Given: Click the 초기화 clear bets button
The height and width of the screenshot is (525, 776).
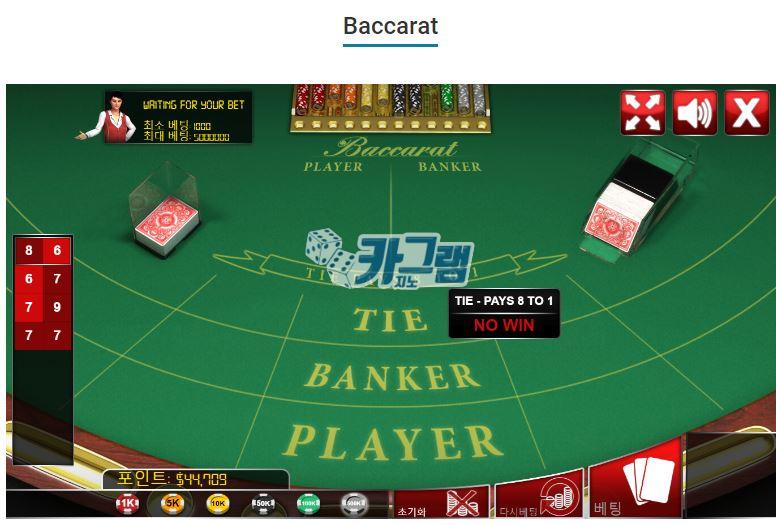Looking at the screenshot, I should [x=441, y=502].
